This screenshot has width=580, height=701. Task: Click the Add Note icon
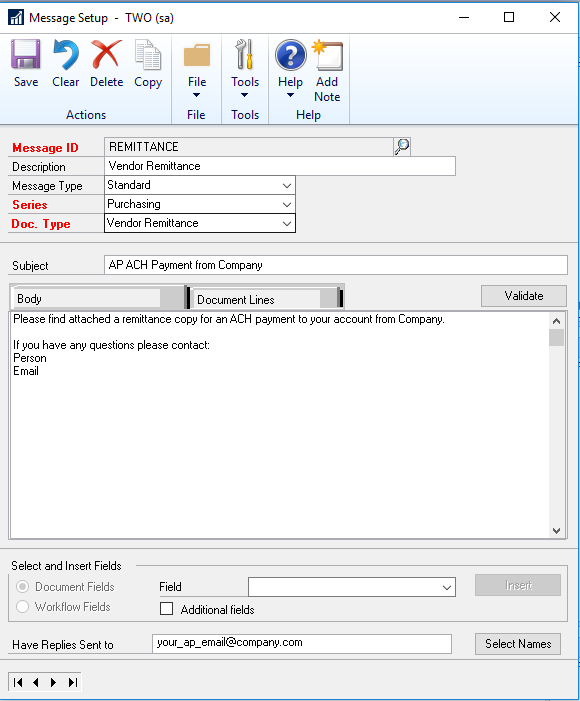tap(327, 55)
